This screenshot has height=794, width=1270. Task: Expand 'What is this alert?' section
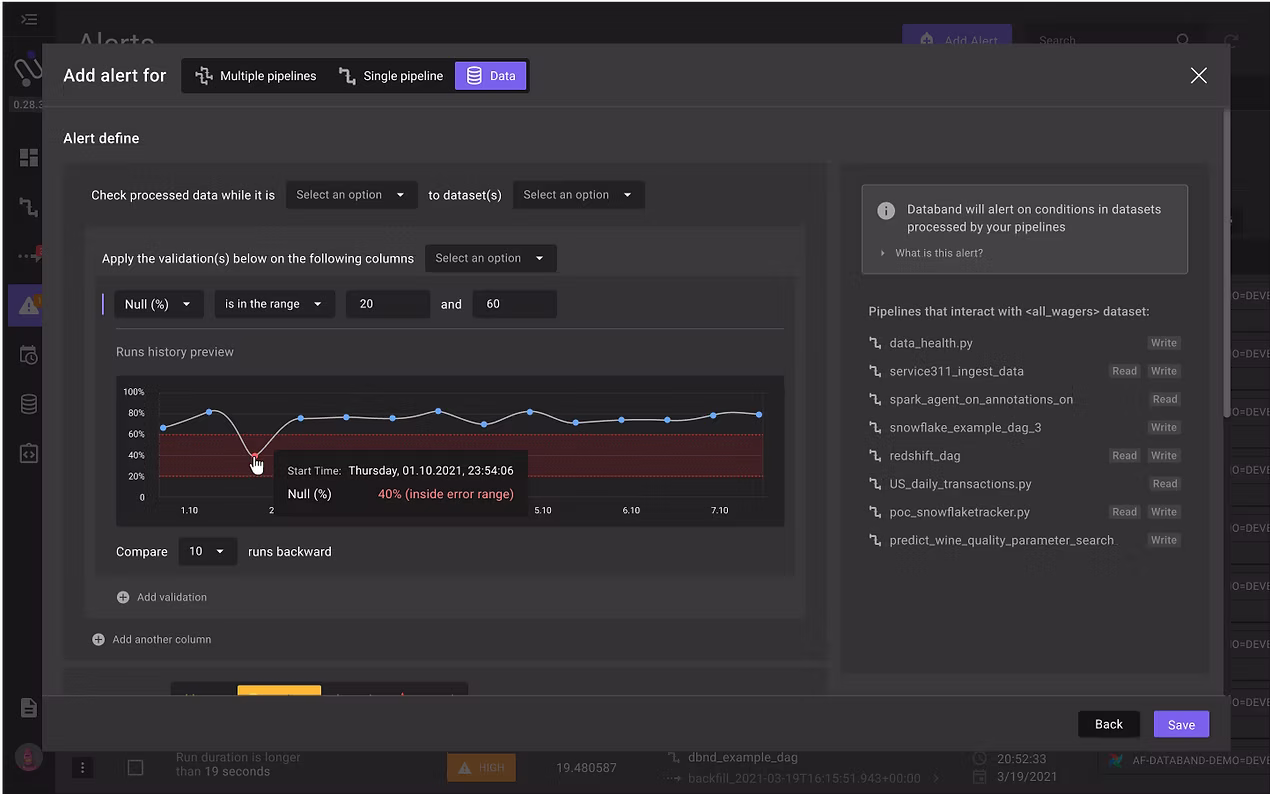pyautogui.click(x=932, y=253)
